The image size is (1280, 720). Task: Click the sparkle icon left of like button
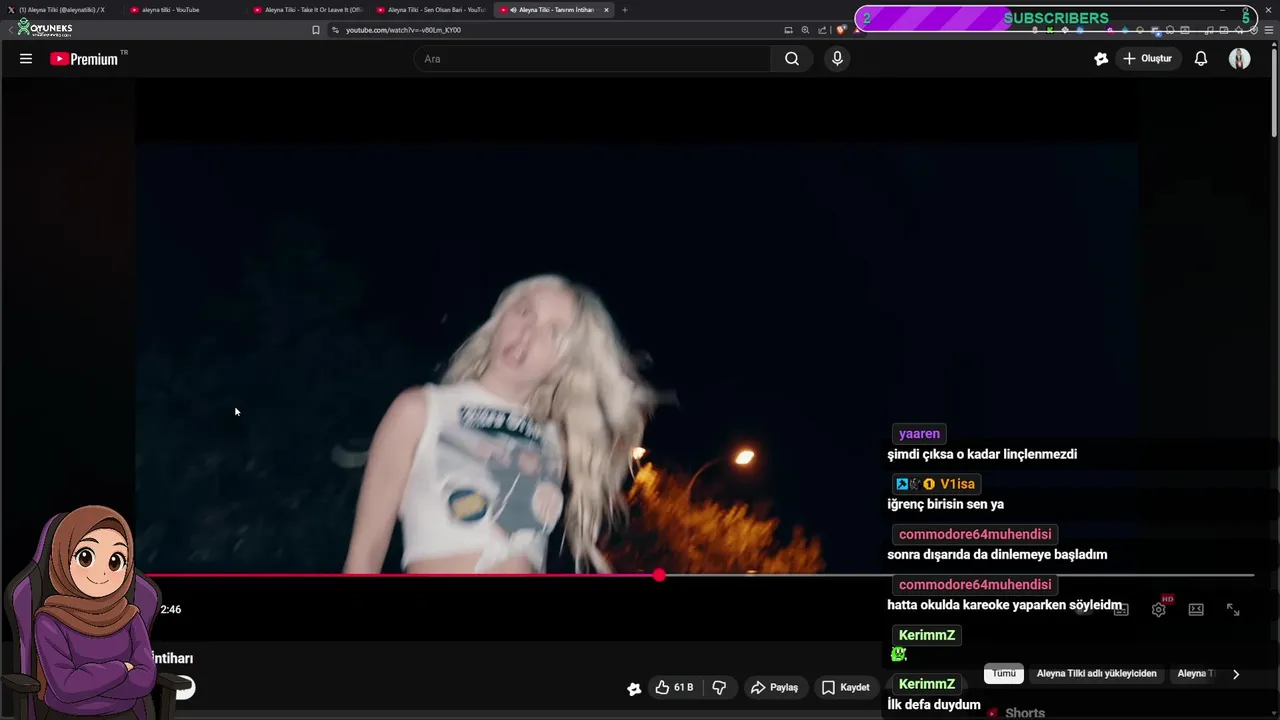[634, 688]
